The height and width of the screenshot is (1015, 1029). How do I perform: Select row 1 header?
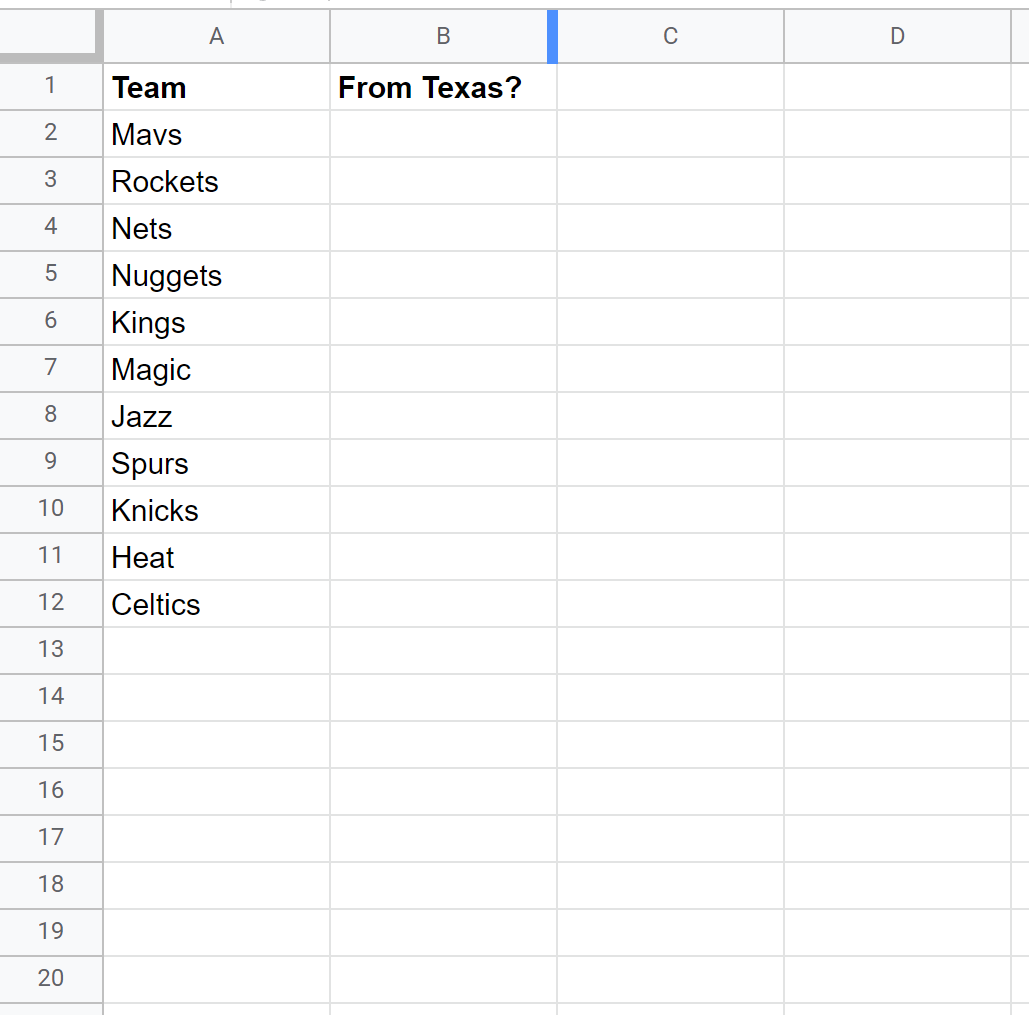coord(51,88)
